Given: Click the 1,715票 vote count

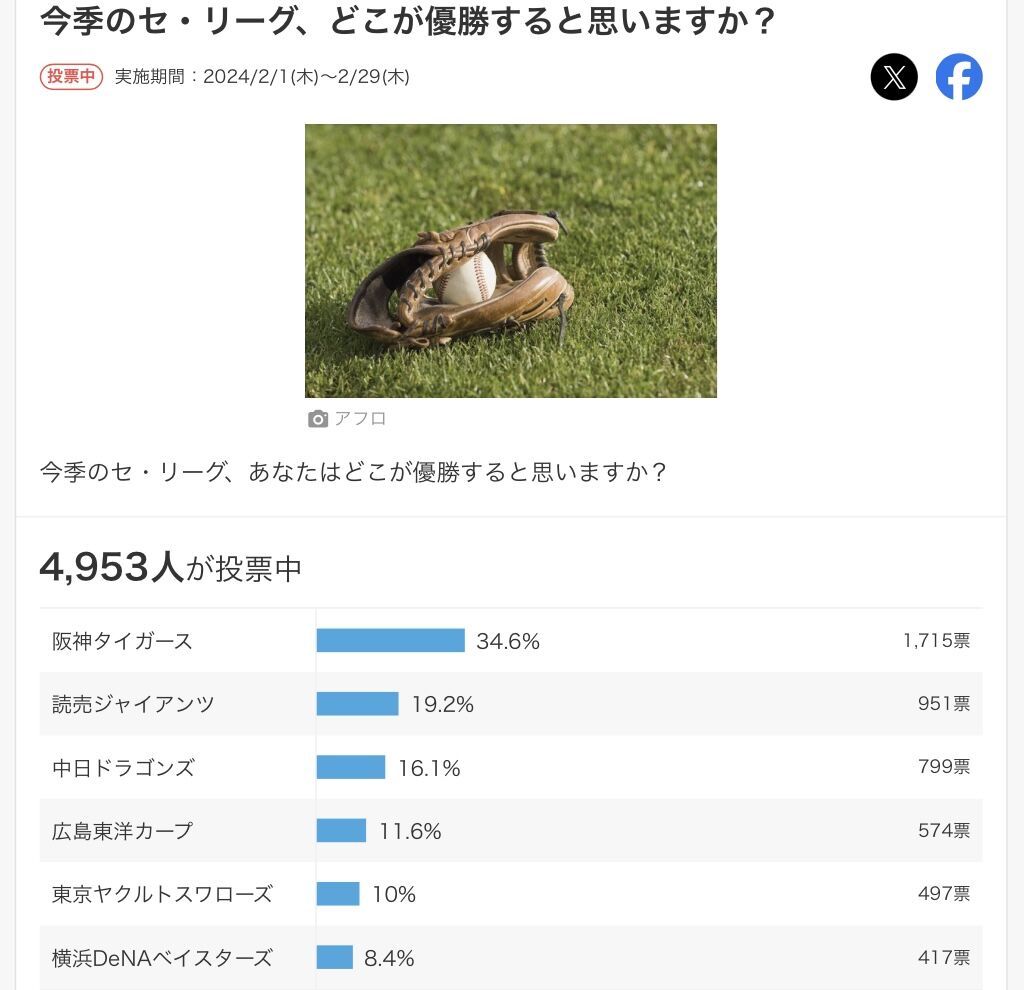Looking at the screenshot, I should [936, 641].
